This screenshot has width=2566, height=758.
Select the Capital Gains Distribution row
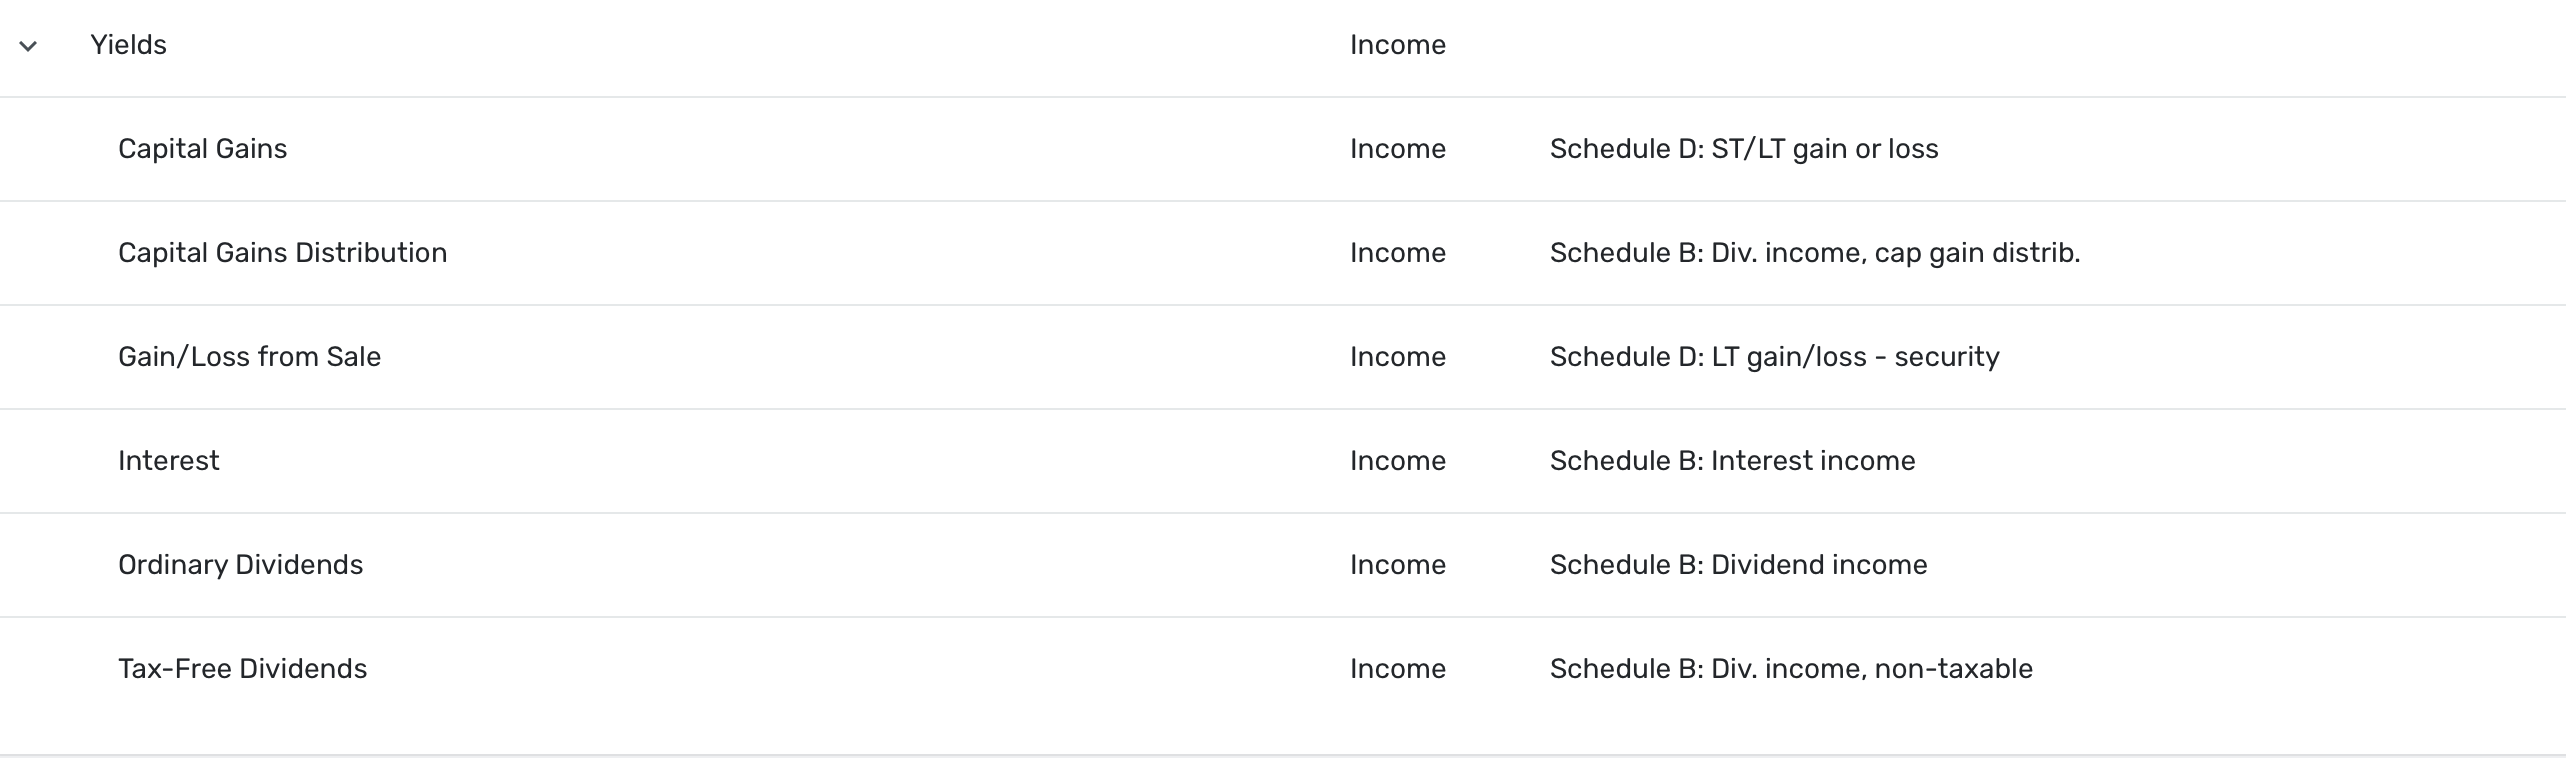pos(283,252)
